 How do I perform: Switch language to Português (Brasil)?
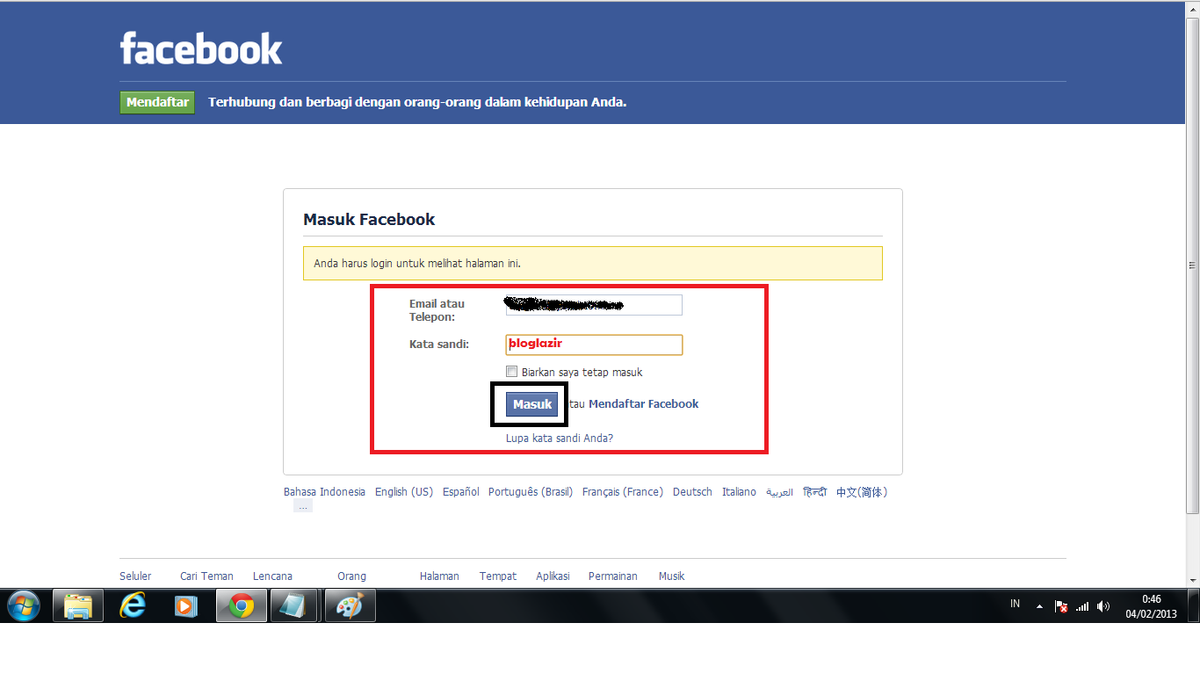530,492
